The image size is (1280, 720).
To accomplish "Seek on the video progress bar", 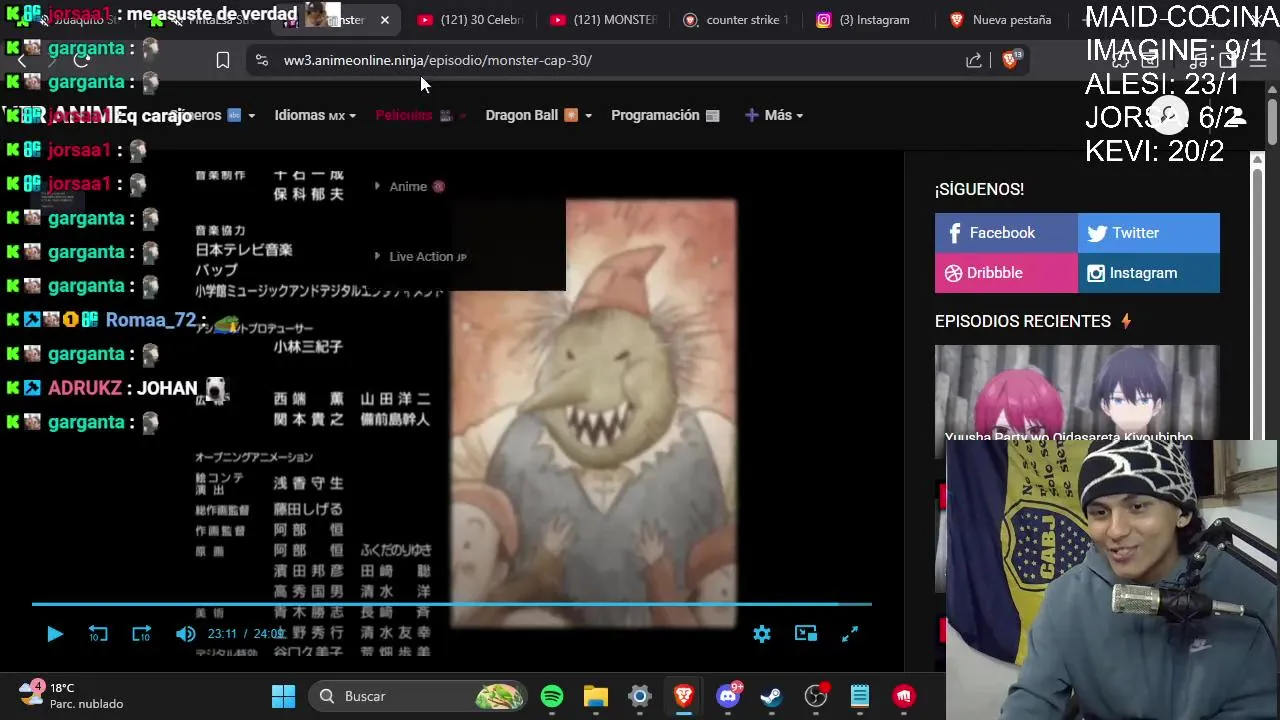I will 452,604.
